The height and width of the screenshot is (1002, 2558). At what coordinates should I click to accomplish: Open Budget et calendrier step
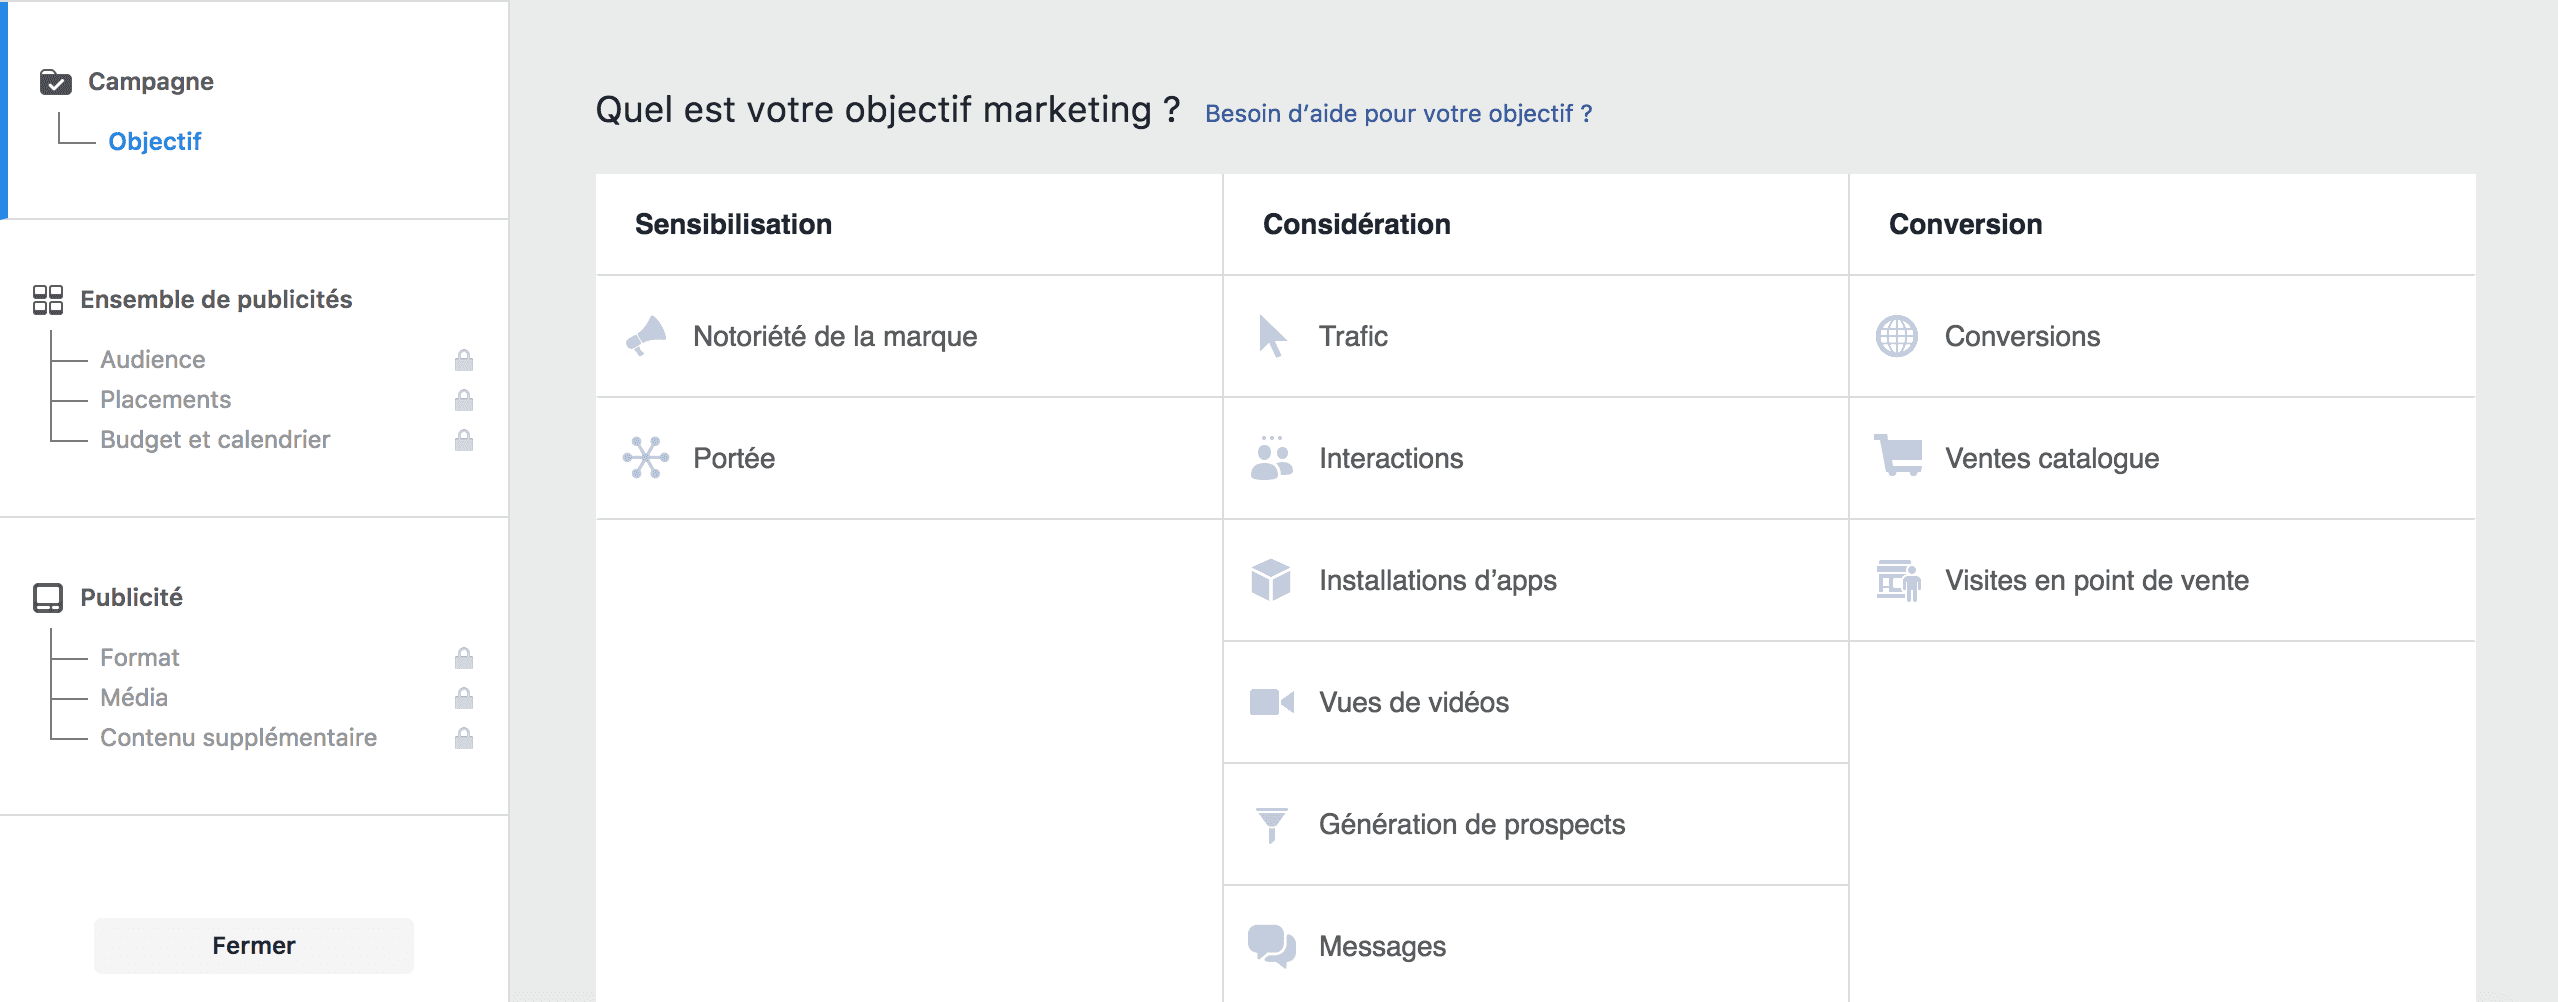coord(215,440)
